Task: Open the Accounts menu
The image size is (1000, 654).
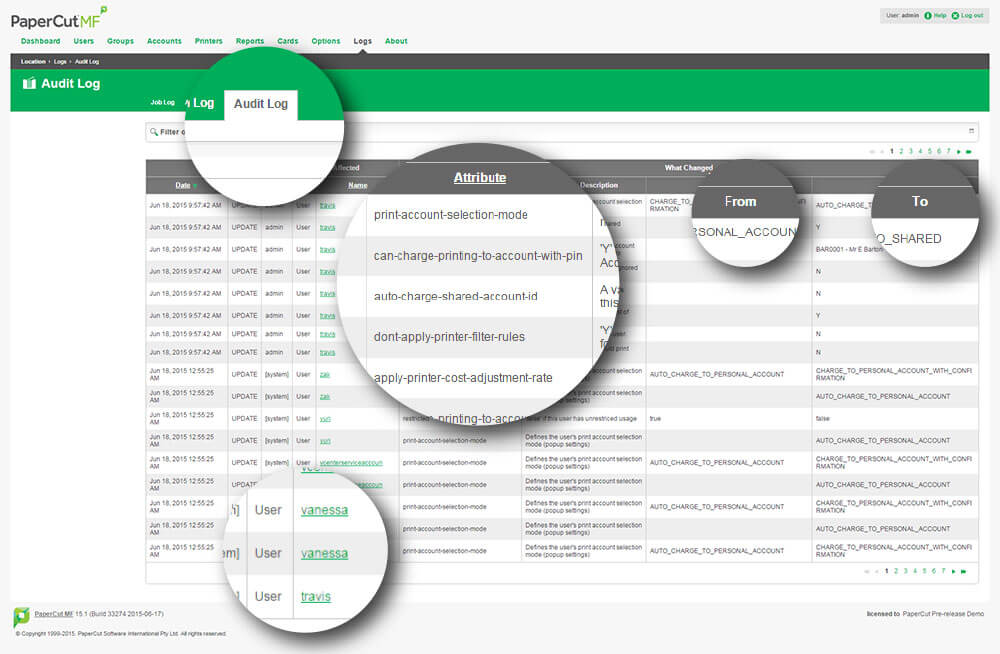Action: tap(164, 41)
